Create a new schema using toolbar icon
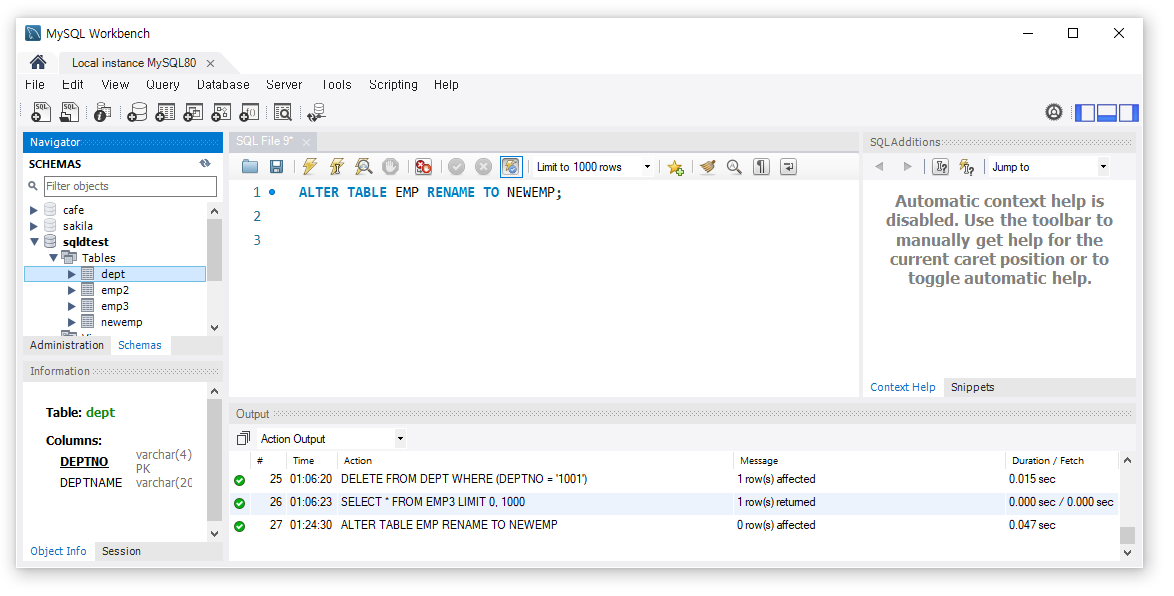Screen dimensions: 1174x596 [x=137, y=112]
